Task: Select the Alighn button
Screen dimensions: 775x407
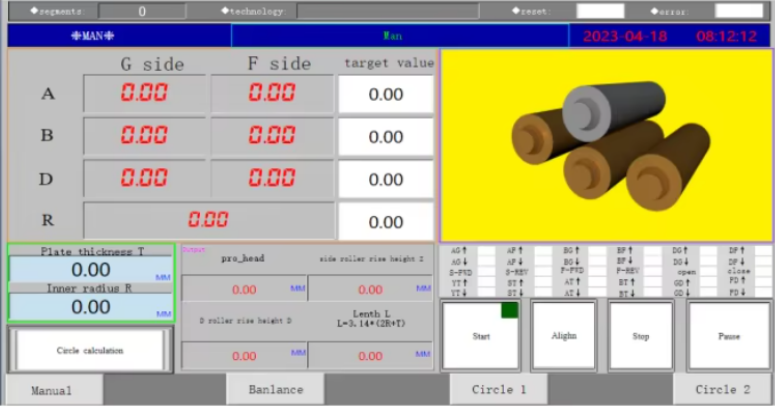Action: pos(563,335)
